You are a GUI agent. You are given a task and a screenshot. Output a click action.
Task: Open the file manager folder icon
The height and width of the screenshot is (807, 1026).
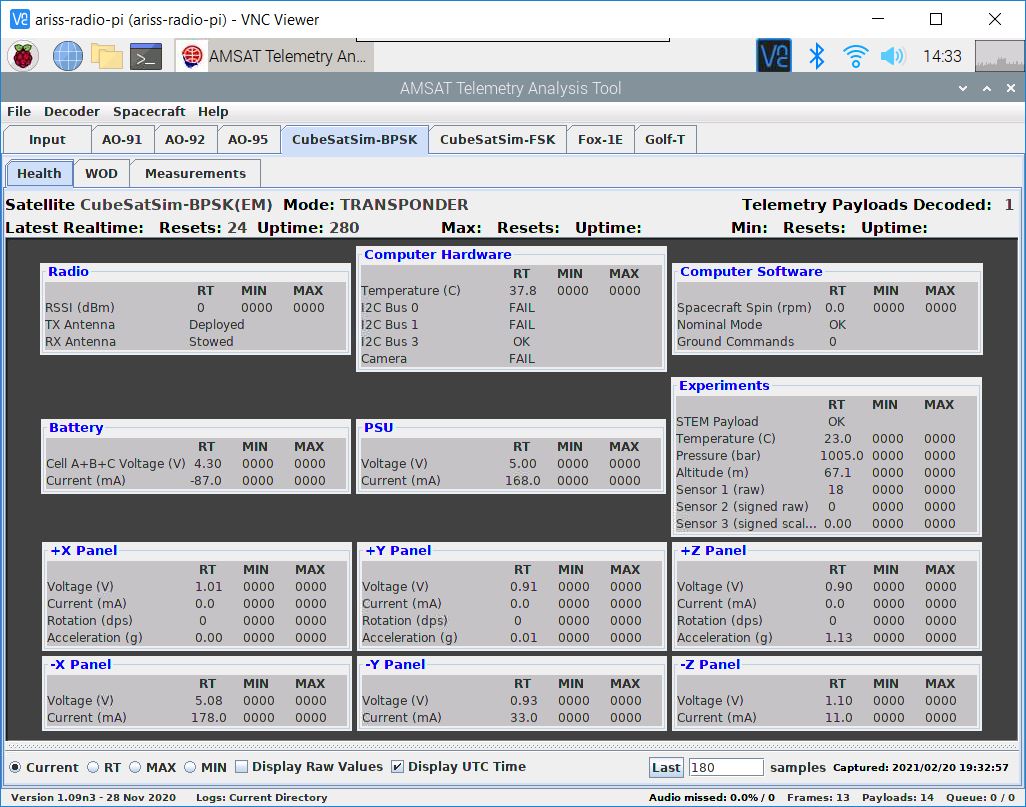(107, 56)
